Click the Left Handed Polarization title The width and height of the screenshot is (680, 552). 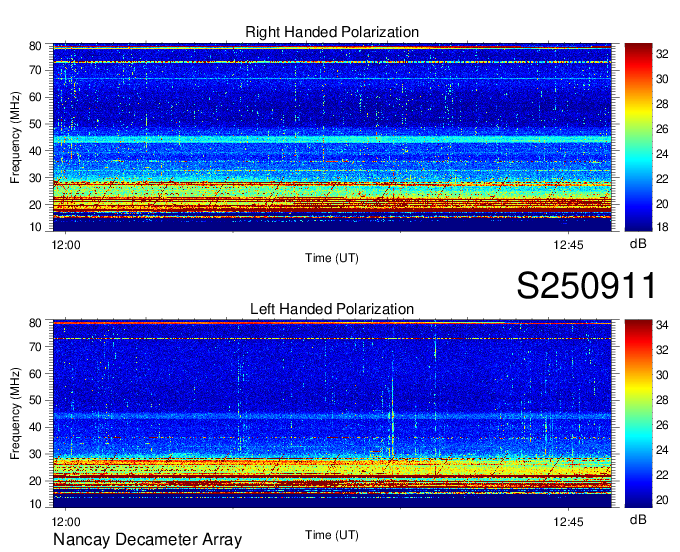[332, 309]
